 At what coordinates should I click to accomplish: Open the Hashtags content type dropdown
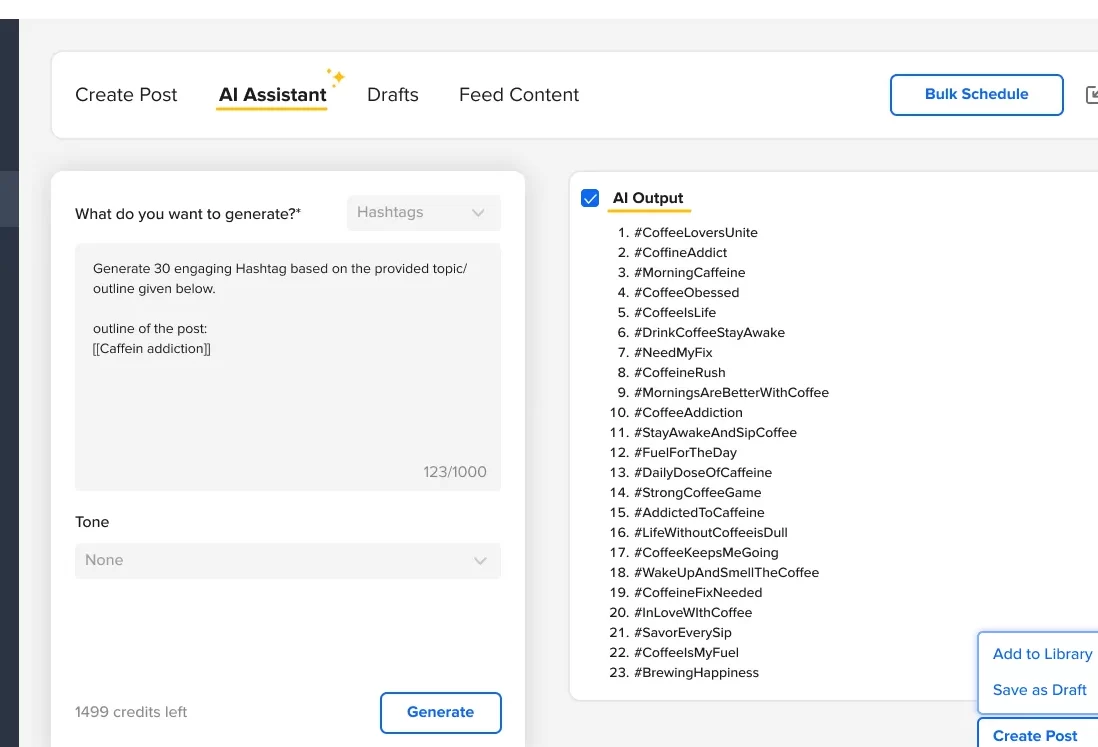coord(424,212)
